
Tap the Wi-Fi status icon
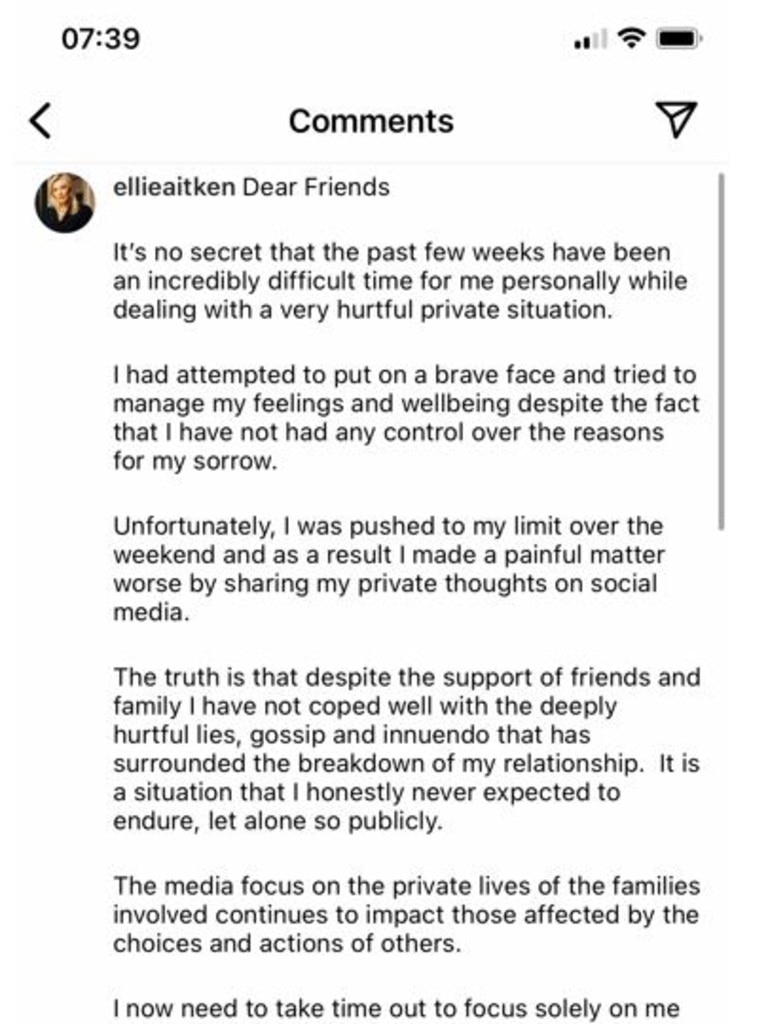click(632, 39)
